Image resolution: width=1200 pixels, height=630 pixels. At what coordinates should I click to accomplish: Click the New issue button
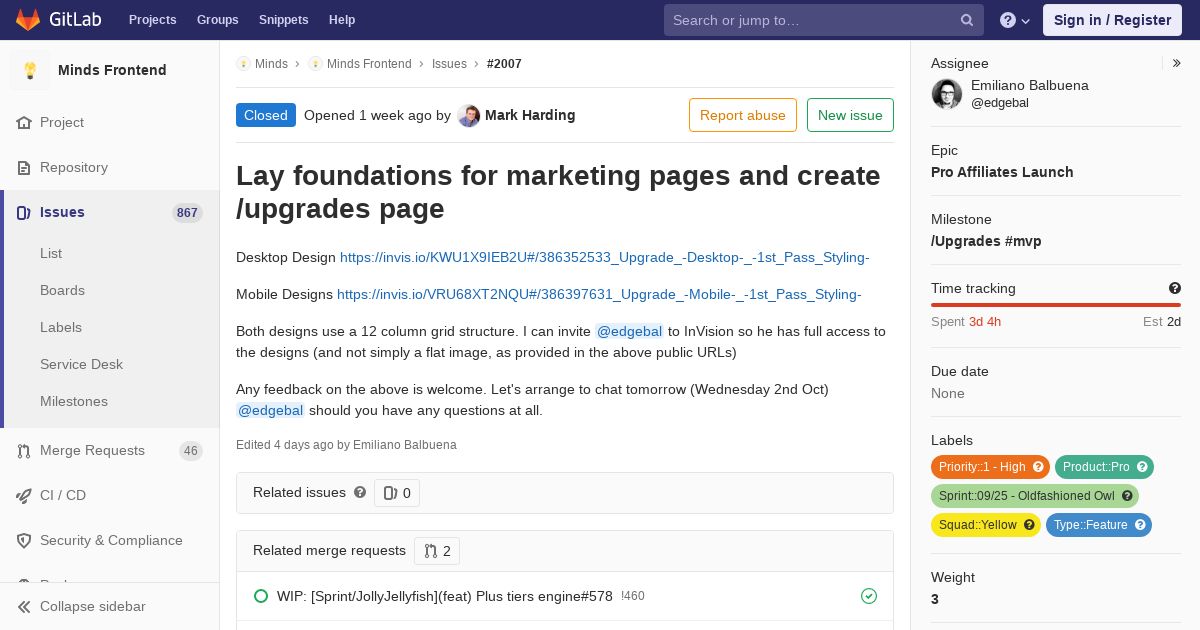pyautogui.click(x=850, y=115)
